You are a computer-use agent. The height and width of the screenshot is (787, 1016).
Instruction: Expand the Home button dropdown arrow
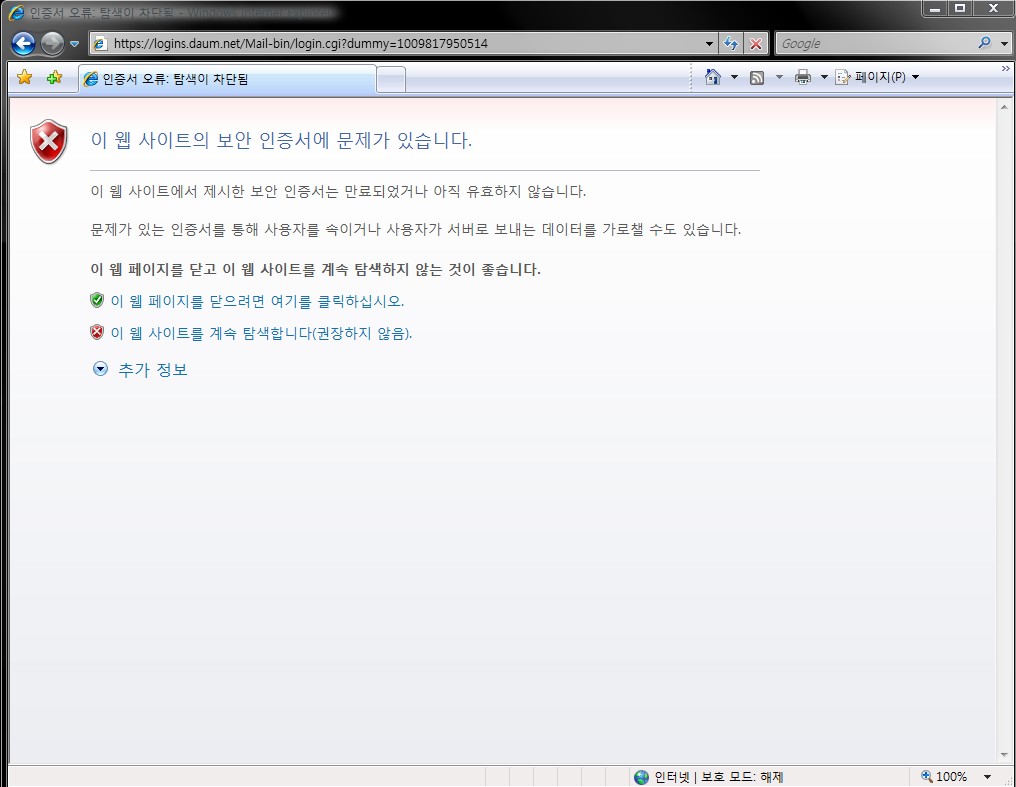point(734,77)
